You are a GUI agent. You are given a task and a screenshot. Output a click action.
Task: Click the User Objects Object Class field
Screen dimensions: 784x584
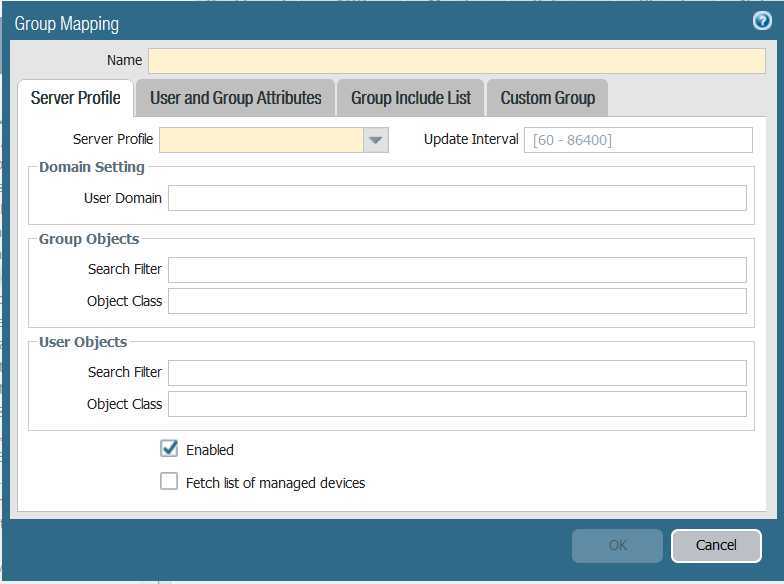click(457, 404)
